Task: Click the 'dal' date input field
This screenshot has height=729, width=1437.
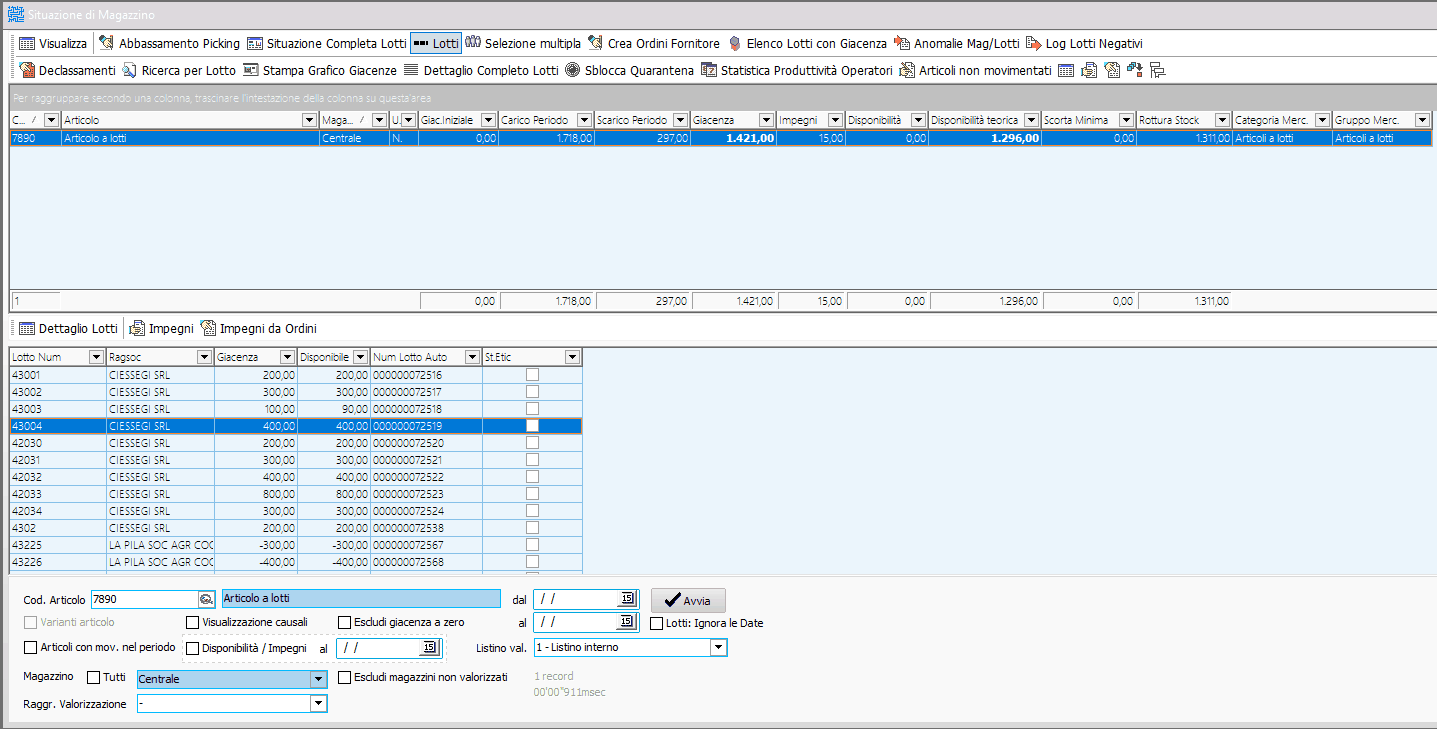Action: coord(577,599)
